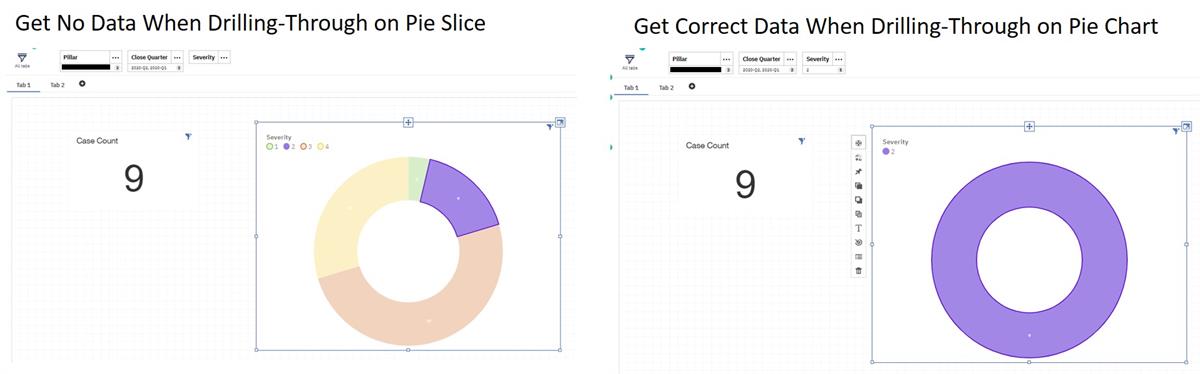Select the Text 'T' icon in widget toolbar

[858, 228]
